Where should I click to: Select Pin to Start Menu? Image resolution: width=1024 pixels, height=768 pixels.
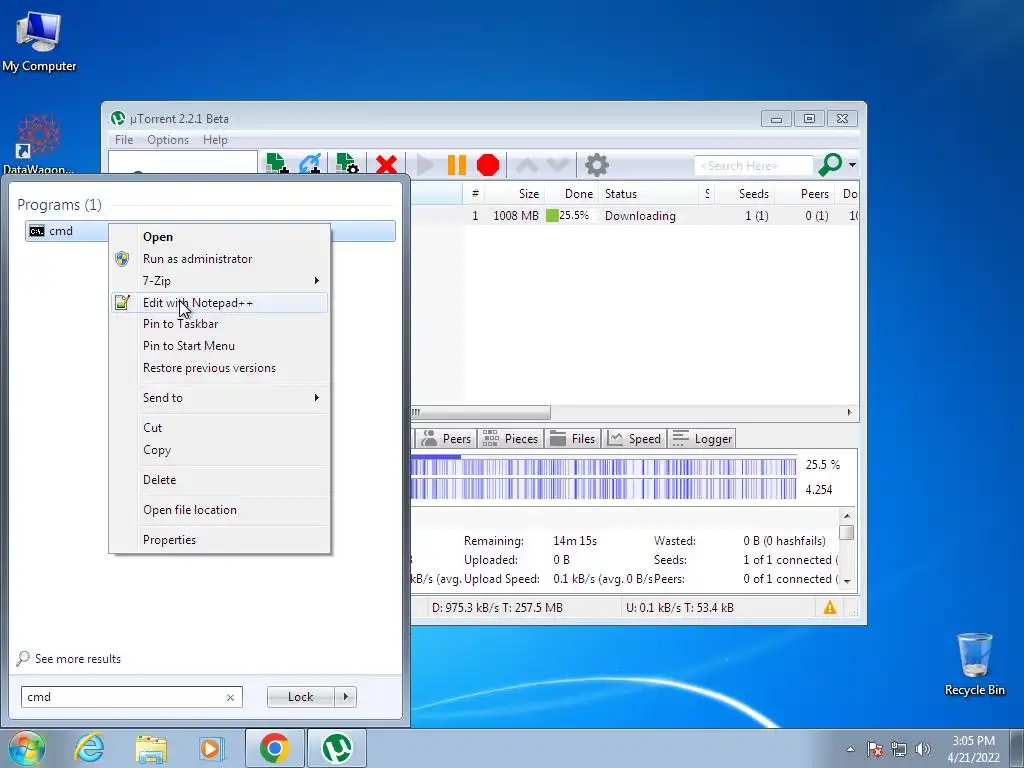(220, 346)
